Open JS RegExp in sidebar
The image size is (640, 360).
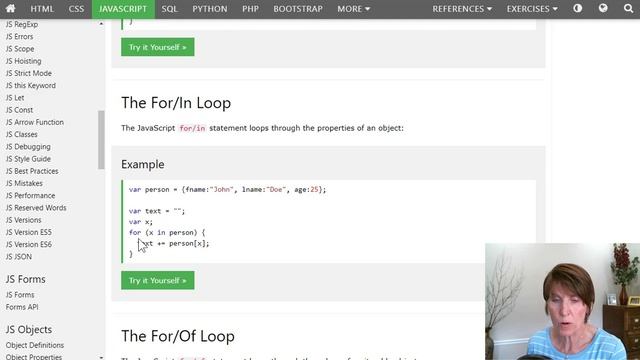click(x=22, y=24)
